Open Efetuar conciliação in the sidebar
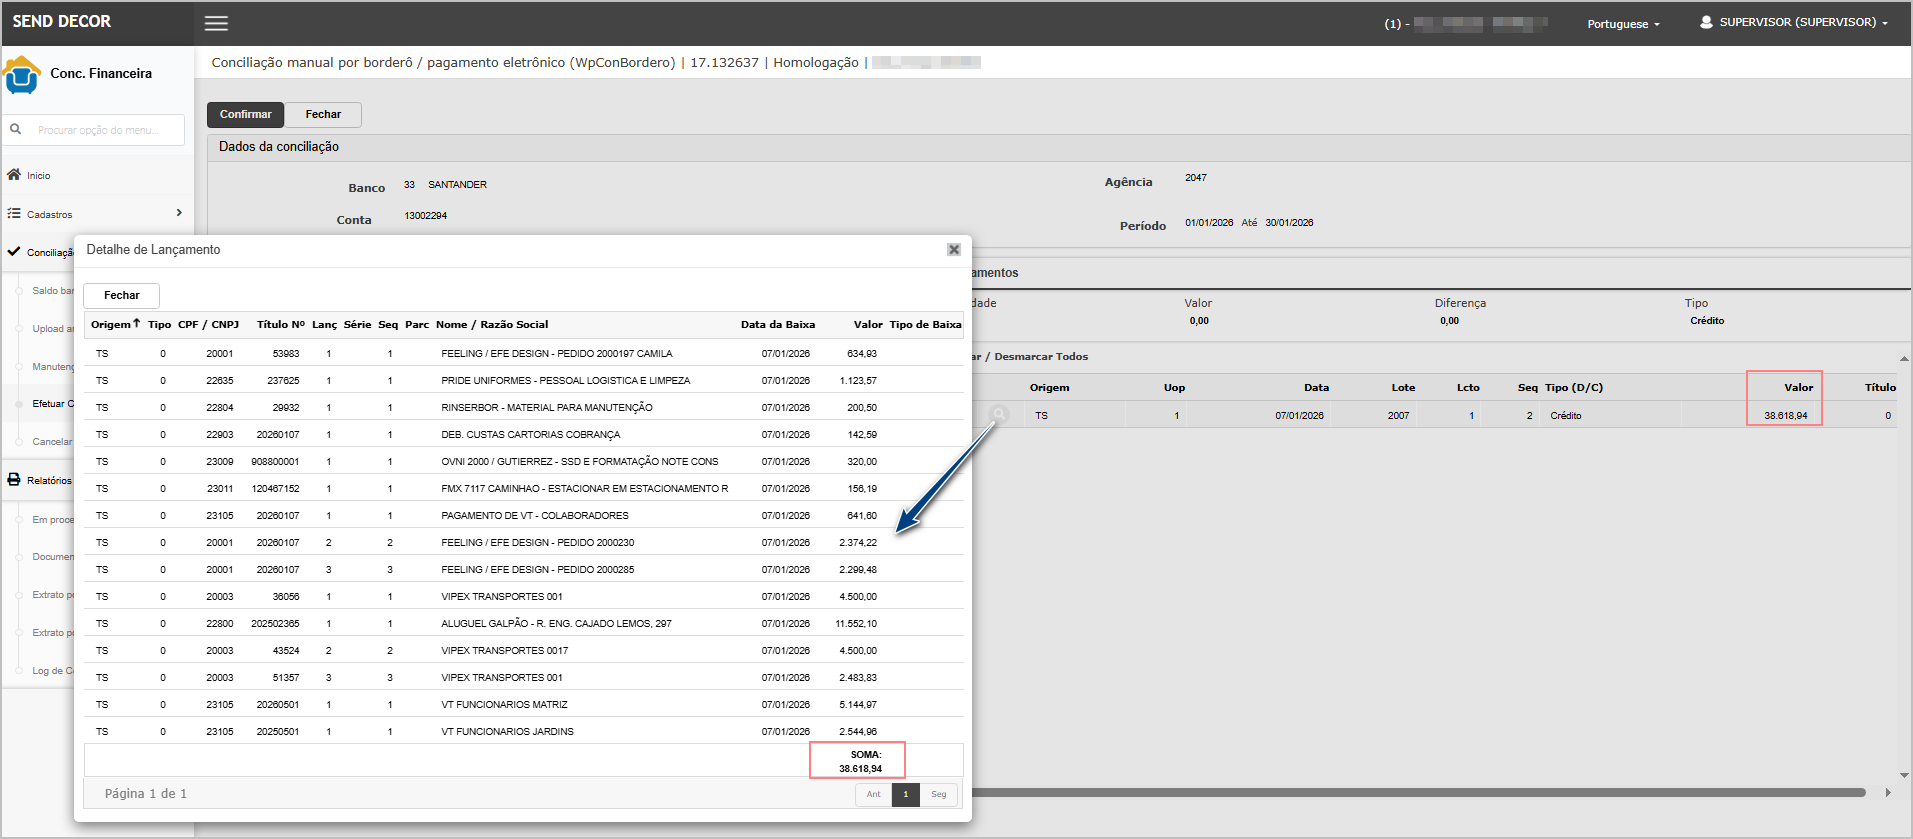The width and height of the screenshot is (1913, 839). 52,404
